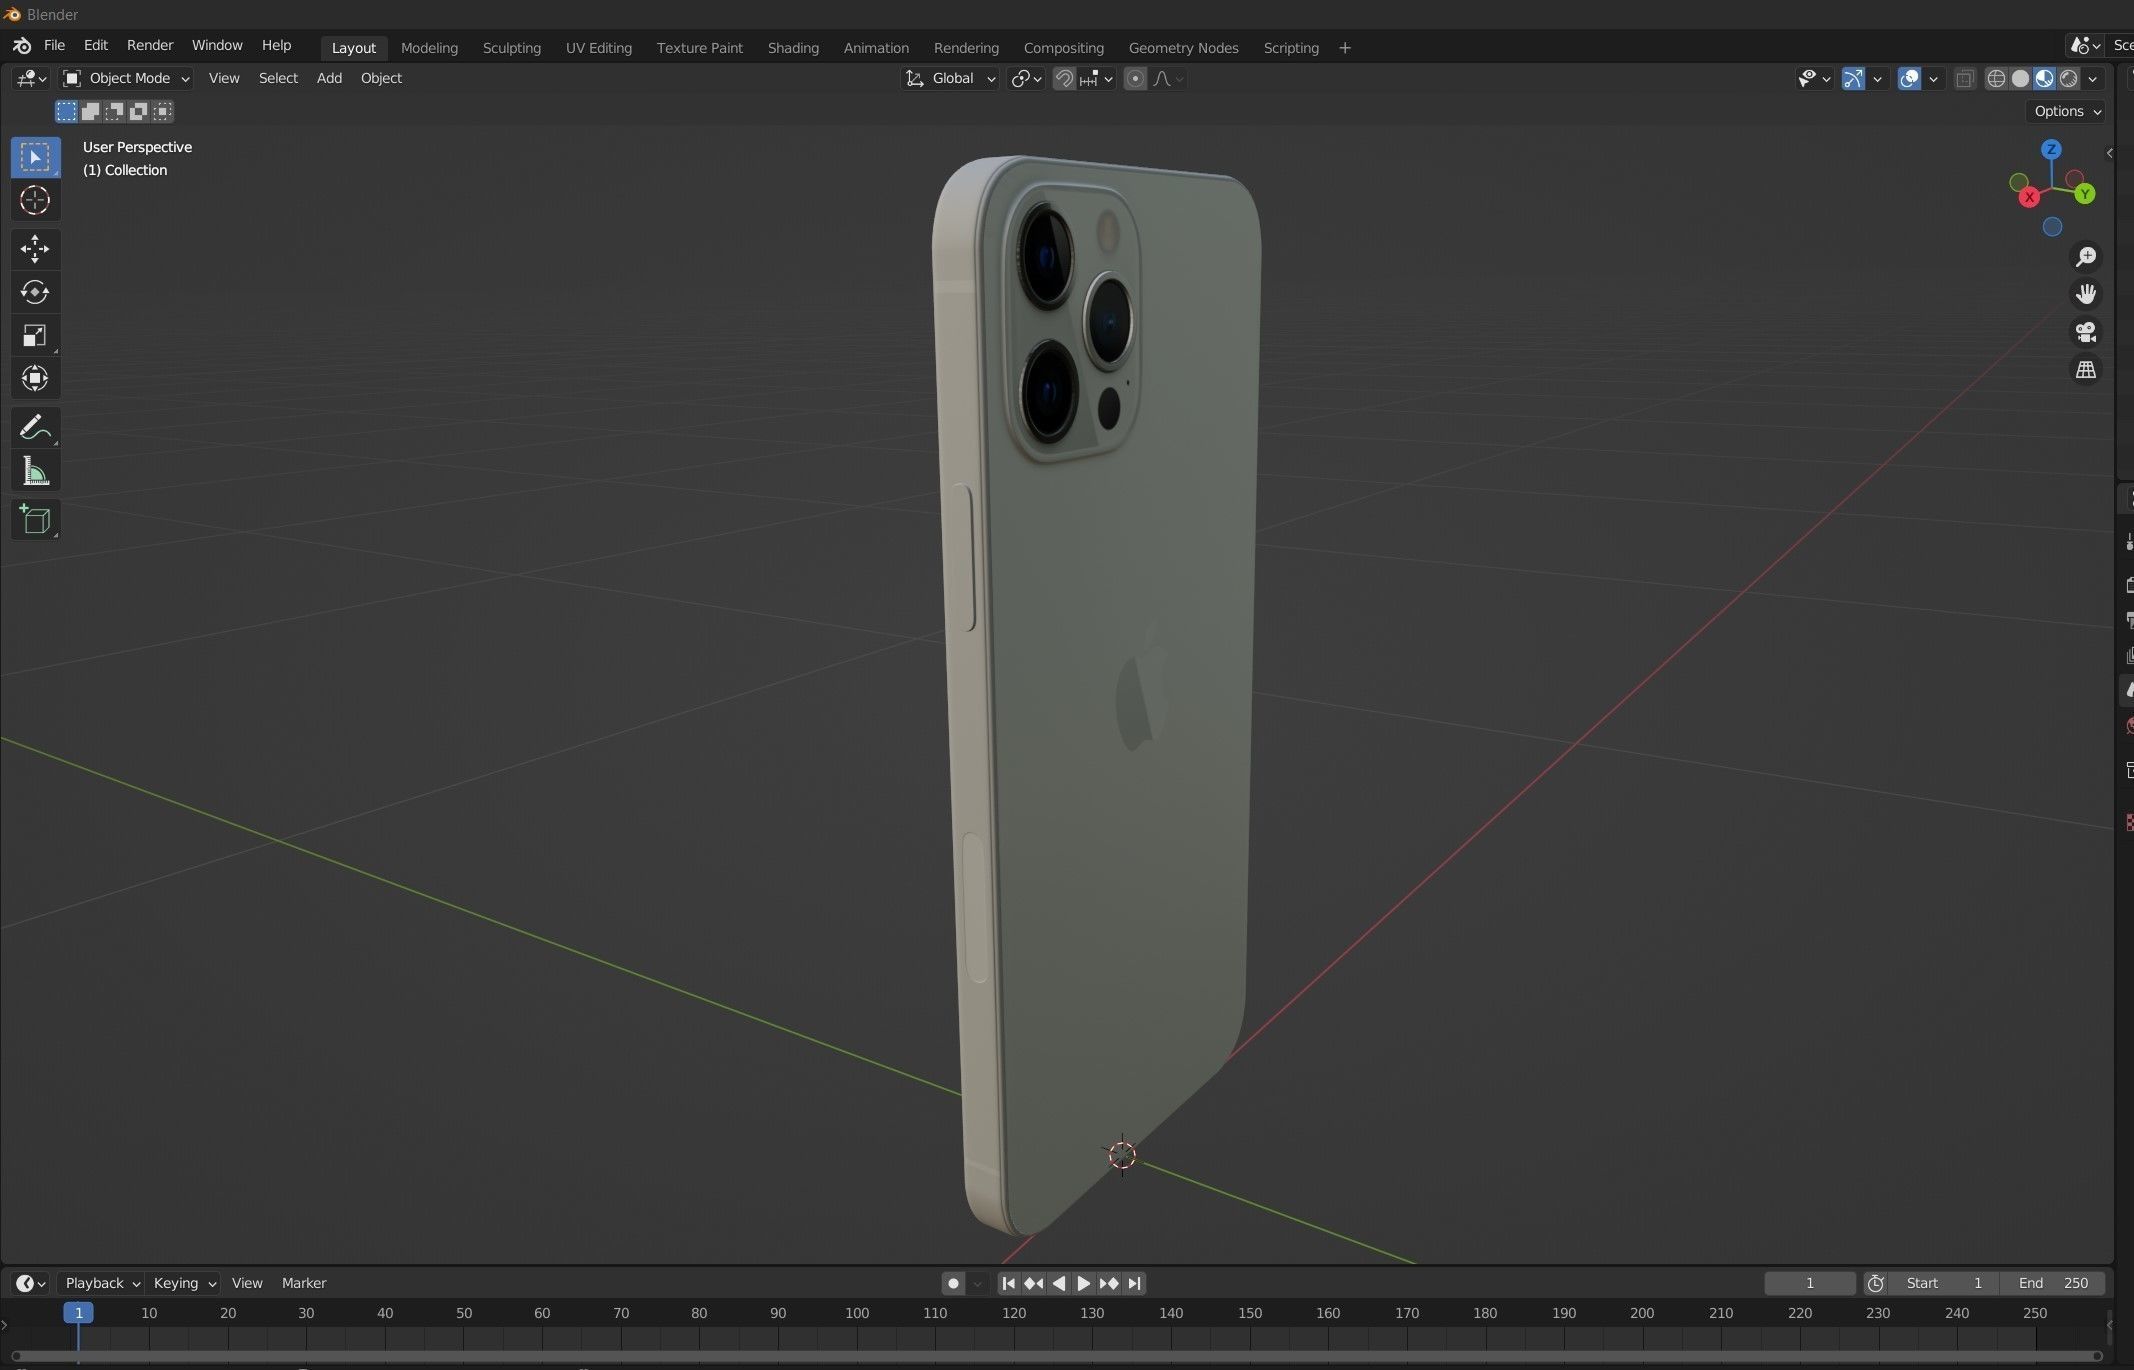This screenshot has width=2134, height=1370.
Task: Pick the Annotate pencil tool
Action: click(35, 428)
